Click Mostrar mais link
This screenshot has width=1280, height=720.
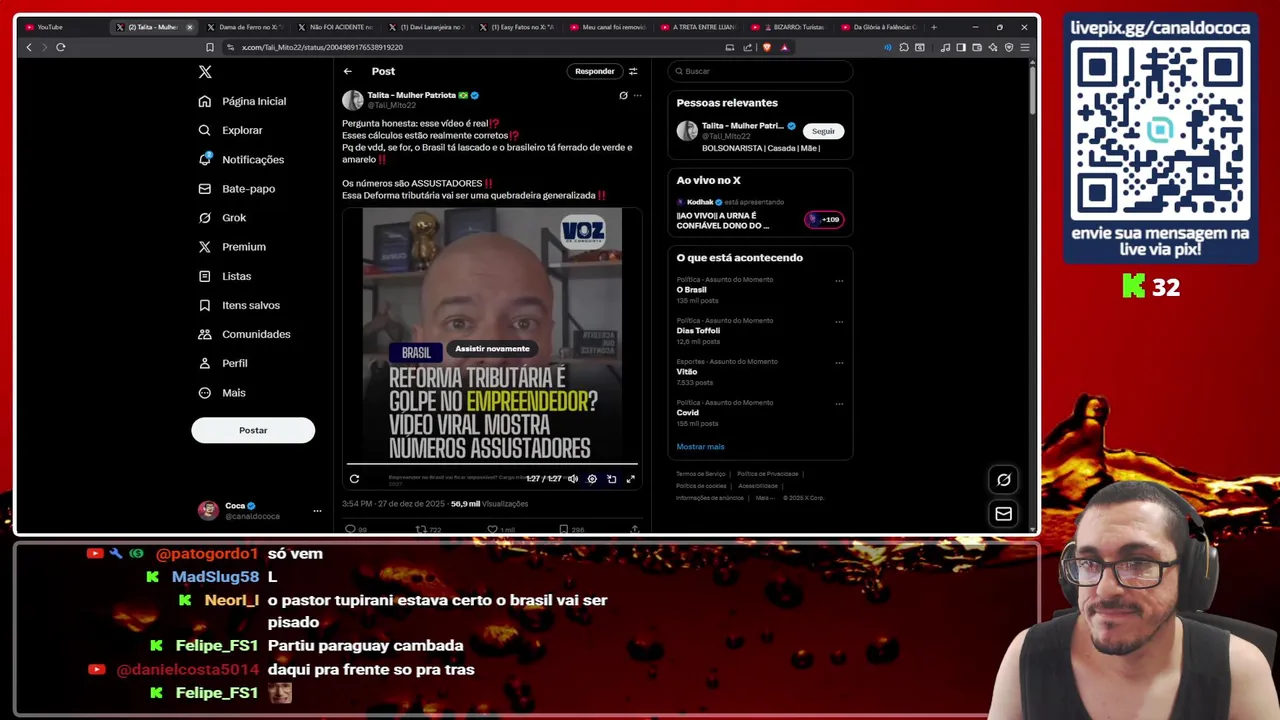700,447
